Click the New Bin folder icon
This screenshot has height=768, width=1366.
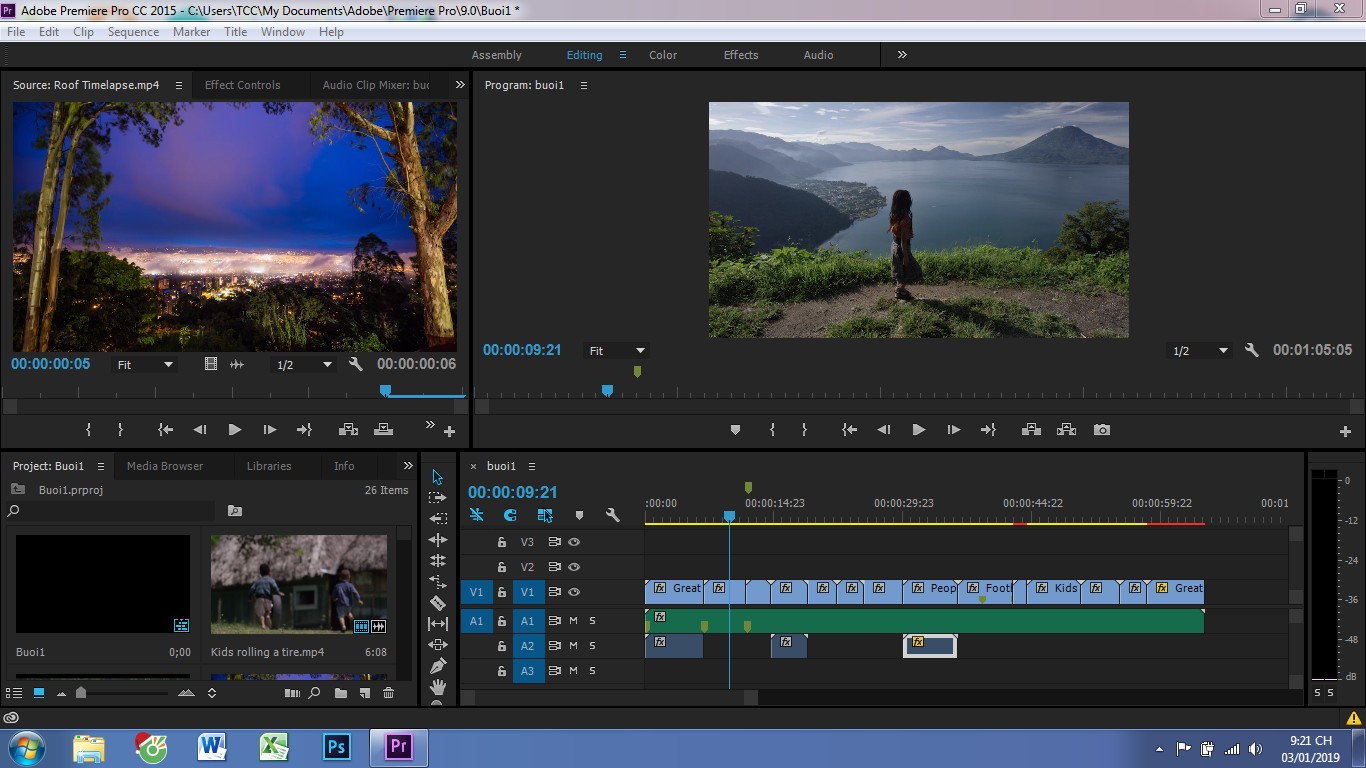341,692
